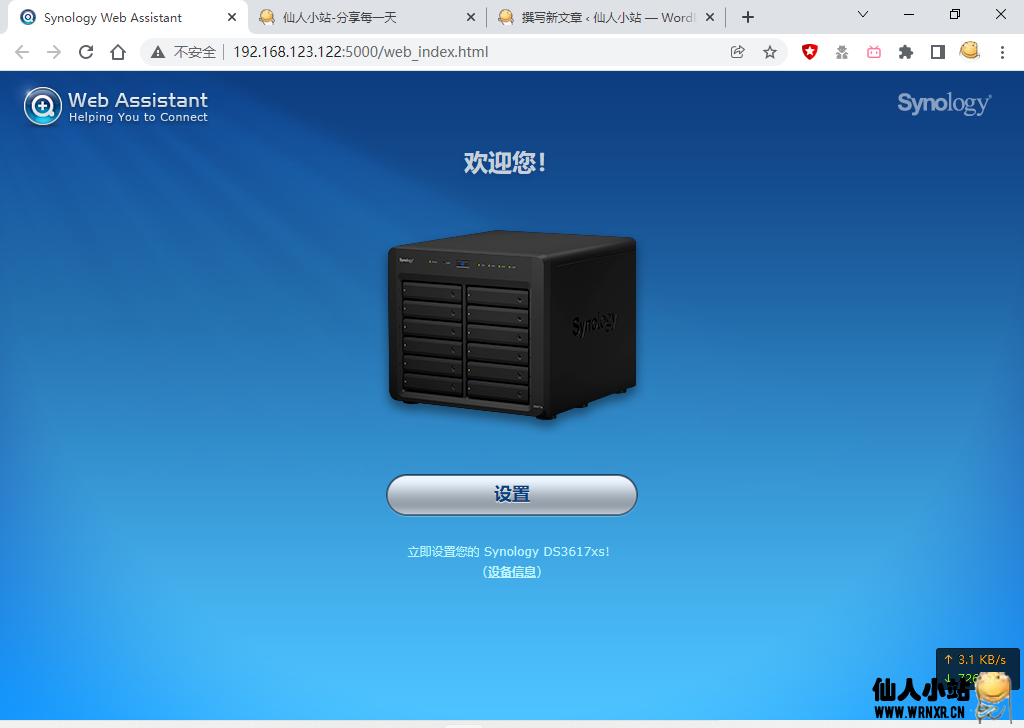Reload the current page
The height and width of the screenshot is (728, 1024).
tap(86, 52)
